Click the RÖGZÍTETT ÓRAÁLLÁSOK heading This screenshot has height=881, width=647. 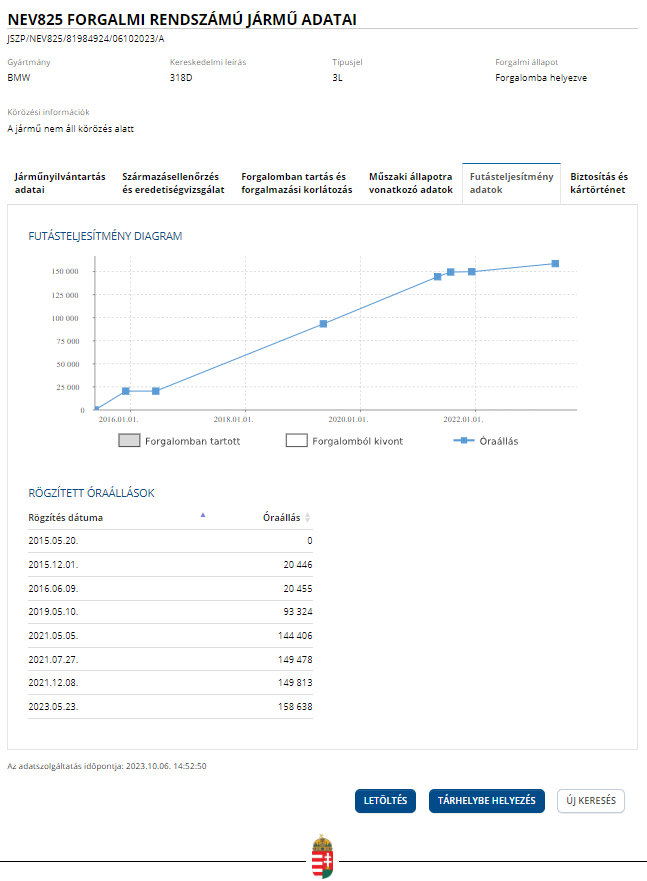coord(92,493)
